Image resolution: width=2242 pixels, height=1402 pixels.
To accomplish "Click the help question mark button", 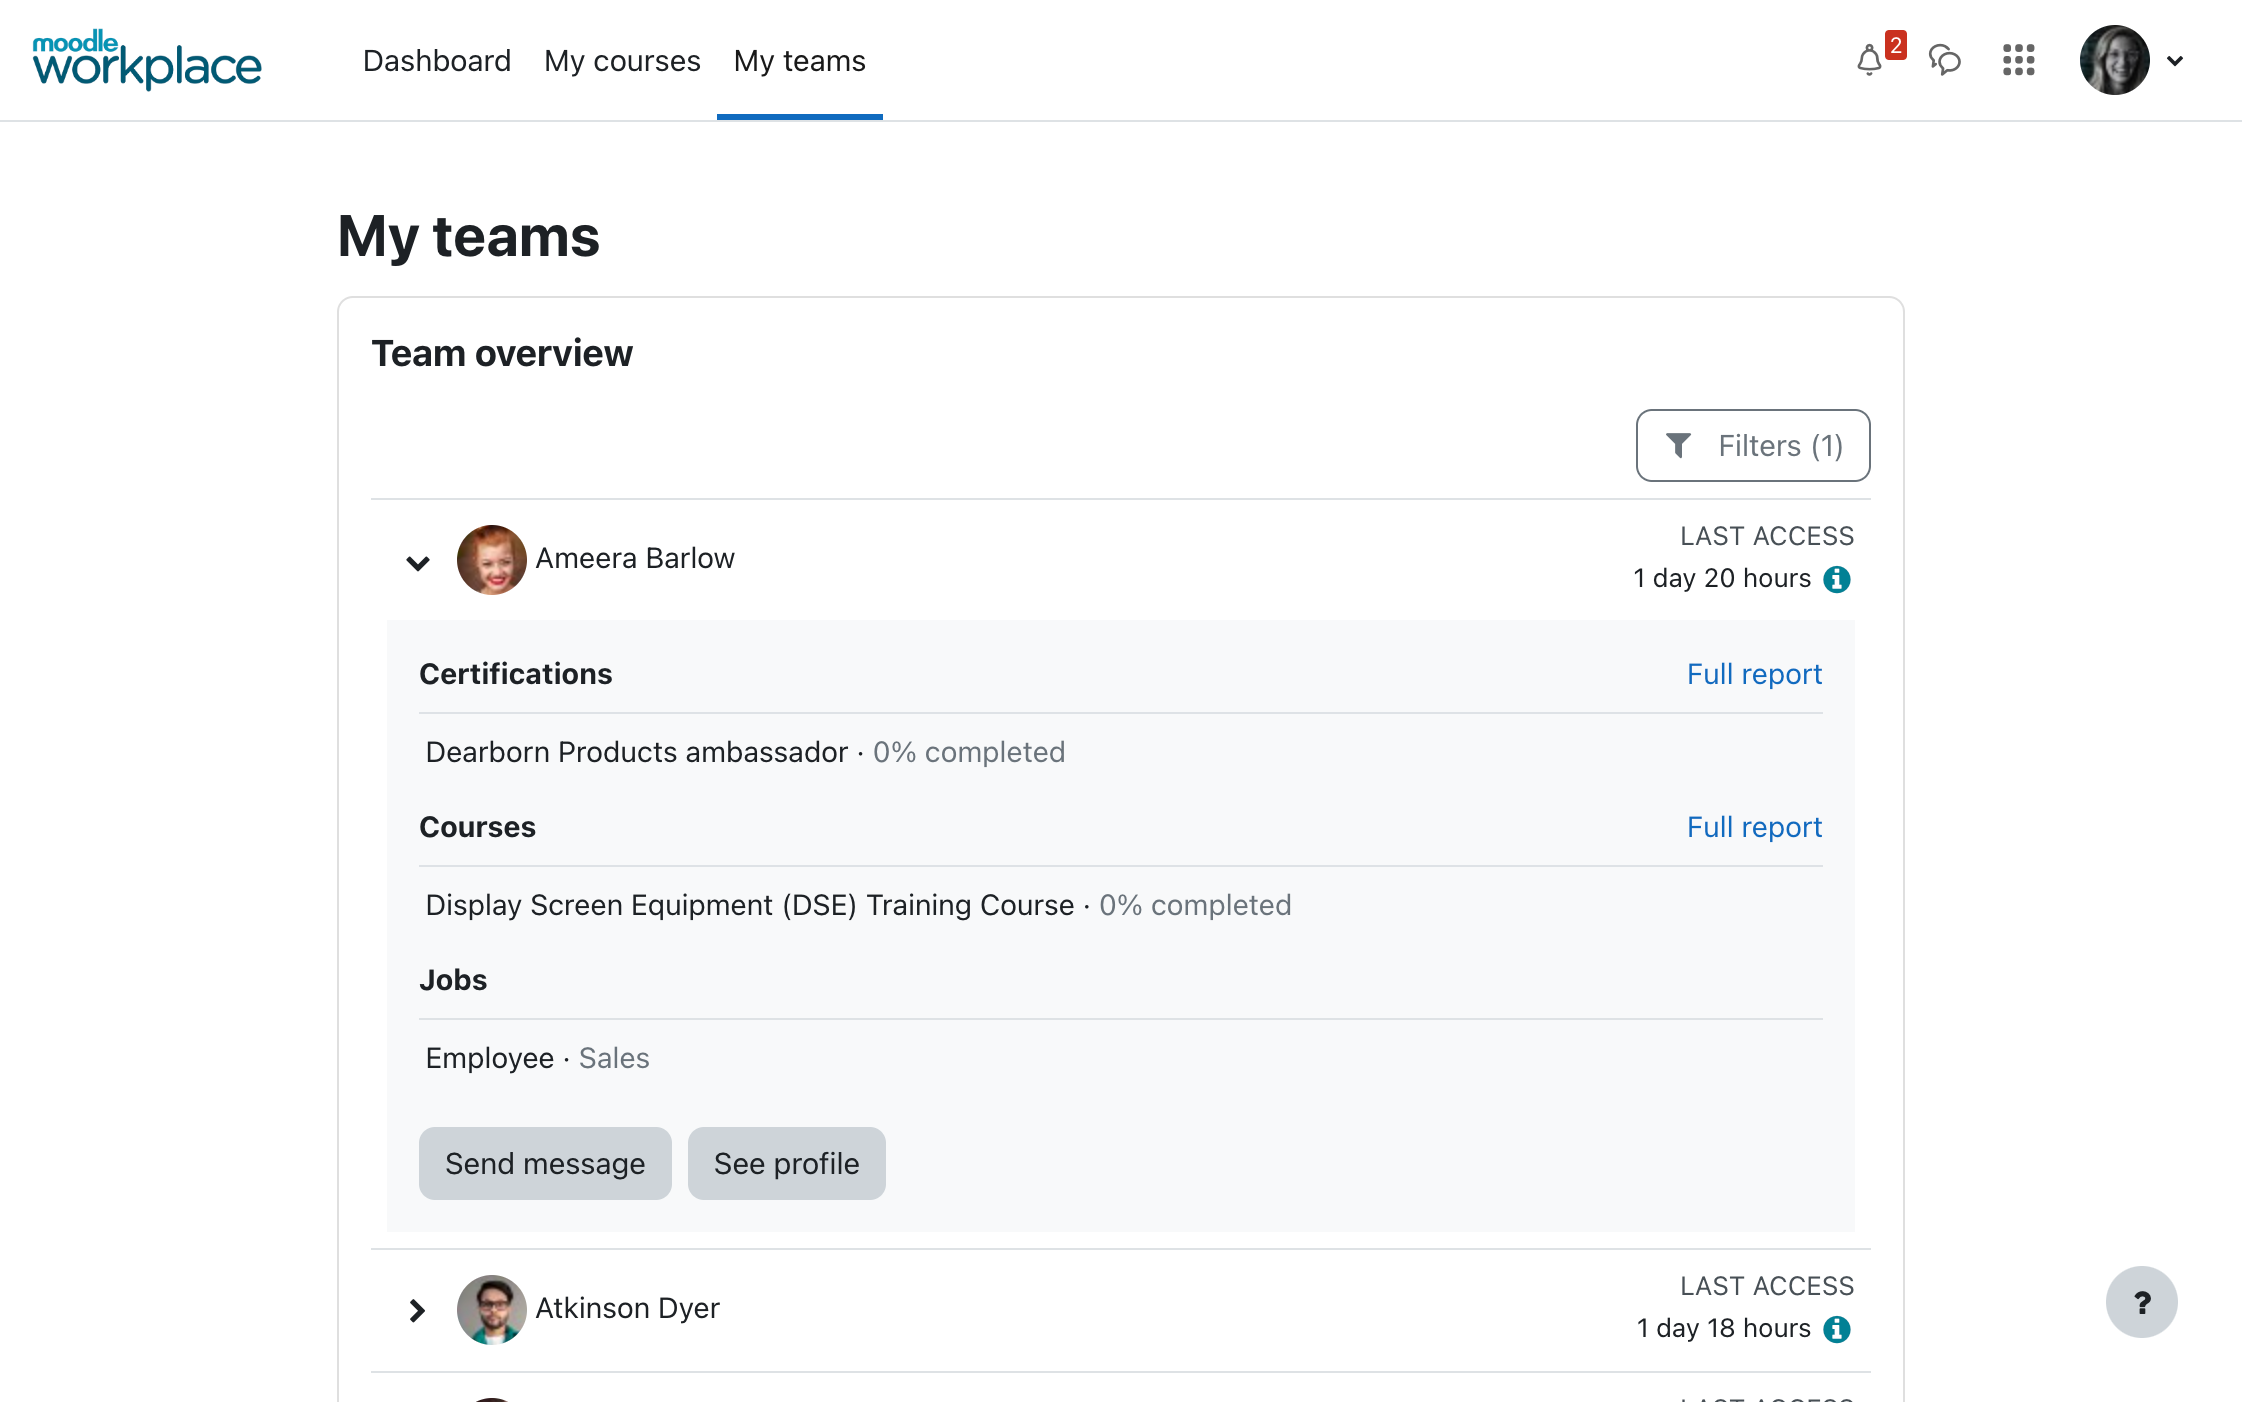I will [2141, 1302].
